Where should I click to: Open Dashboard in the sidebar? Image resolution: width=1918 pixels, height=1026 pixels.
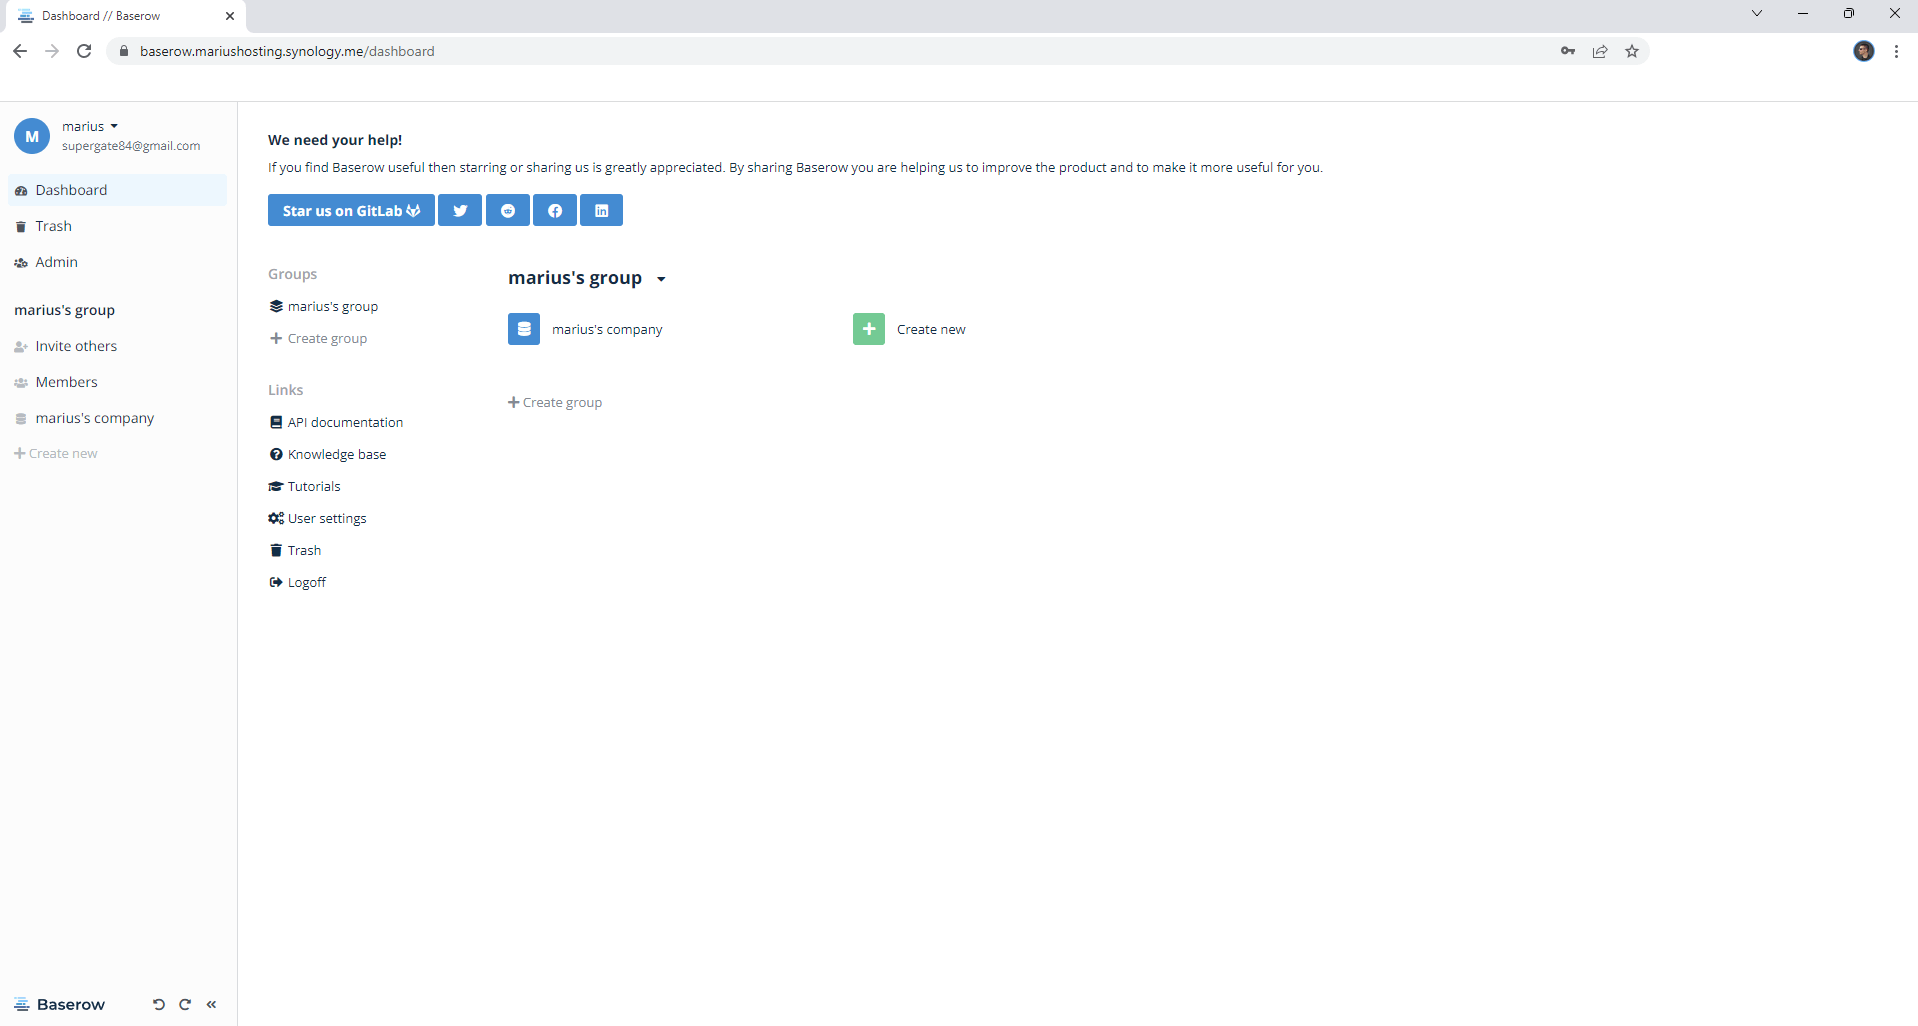pos(118,190)
